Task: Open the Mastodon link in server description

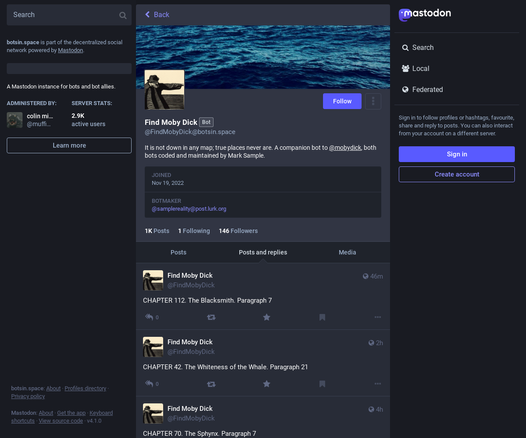Action: (x=70, y=50)
